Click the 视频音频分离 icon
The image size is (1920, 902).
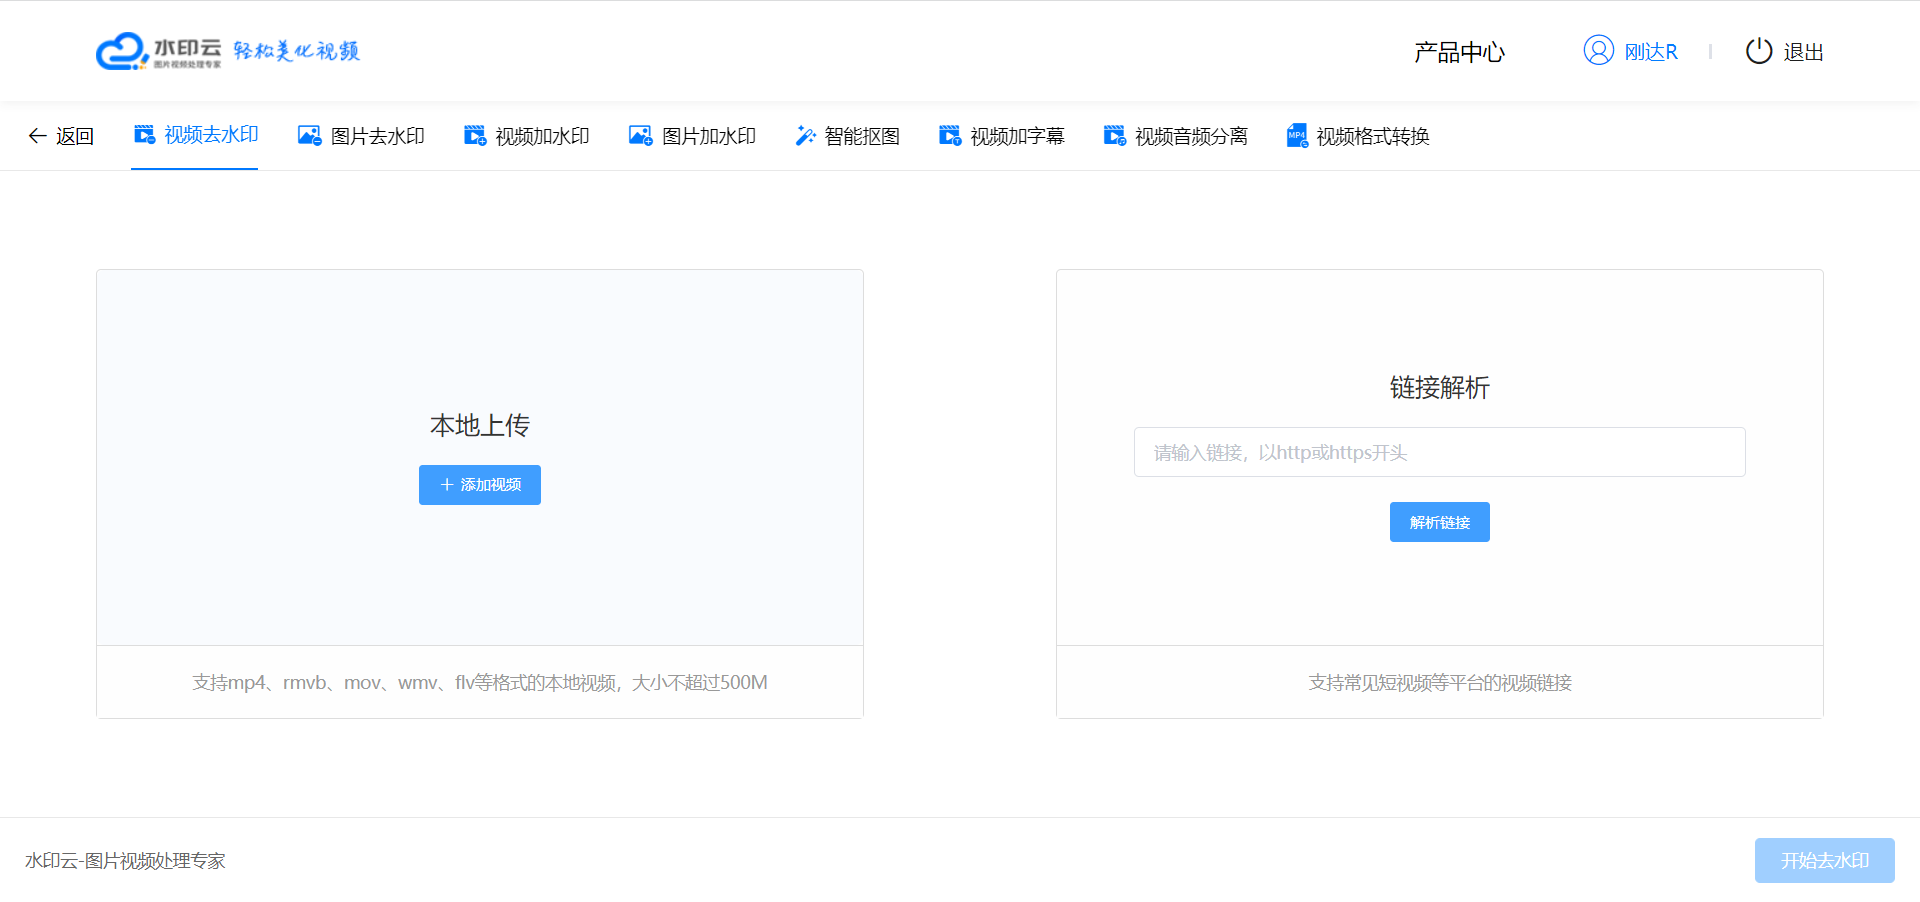pos(1114,135)
